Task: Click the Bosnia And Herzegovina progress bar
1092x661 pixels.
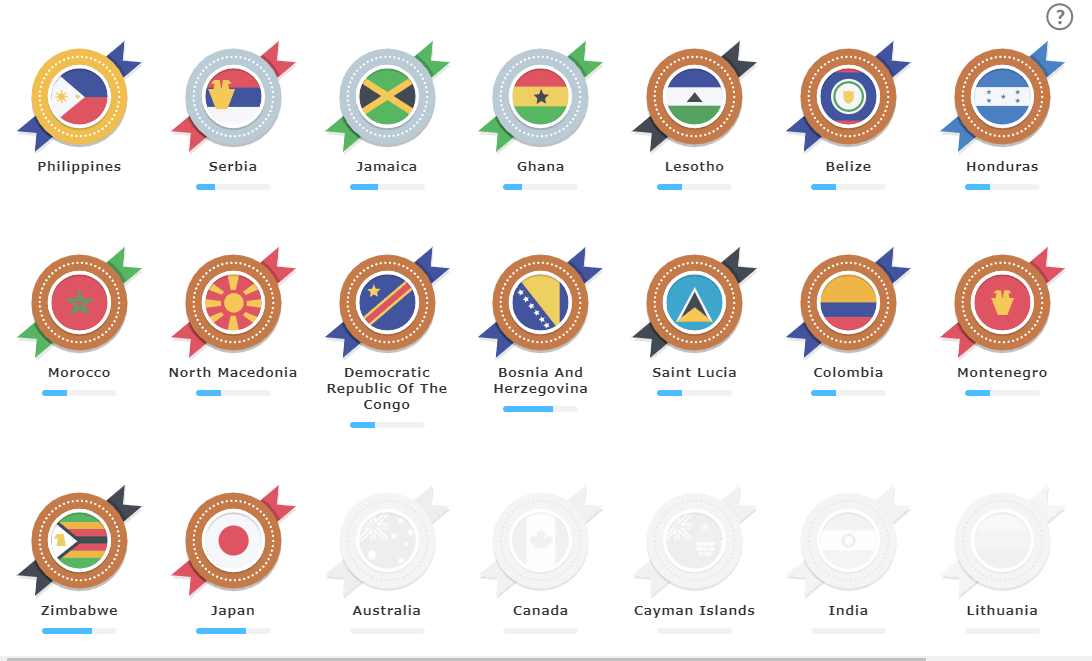Action: 540,409
